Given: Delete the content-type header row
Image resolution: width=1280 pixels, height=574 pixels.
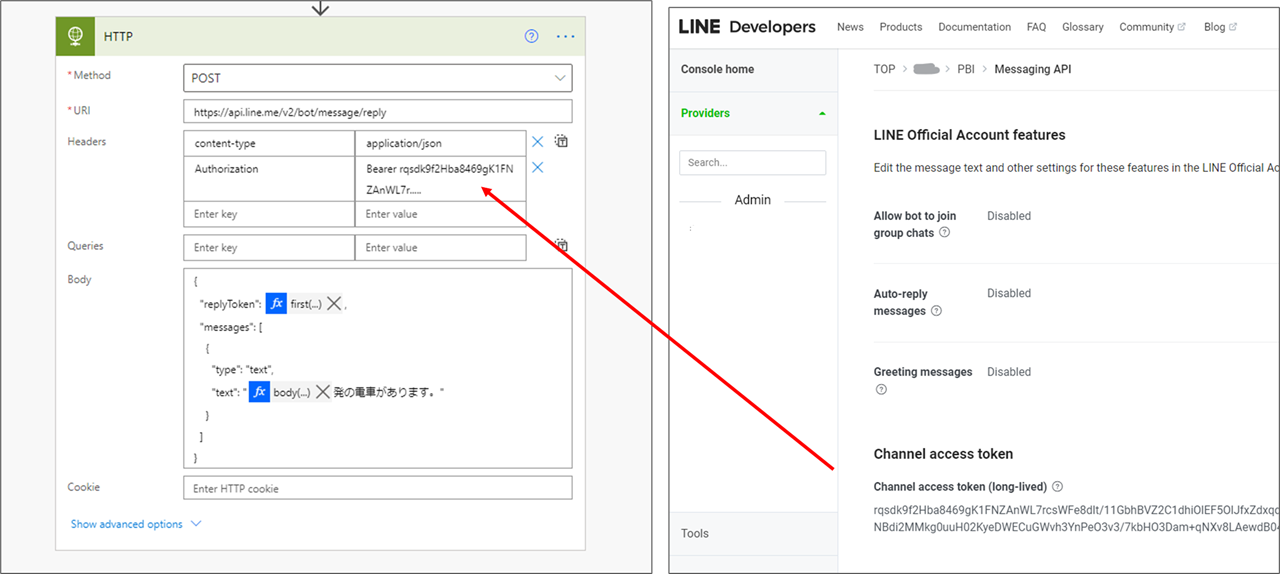Looking at the screenshot, I should click(x=538, y=142).
